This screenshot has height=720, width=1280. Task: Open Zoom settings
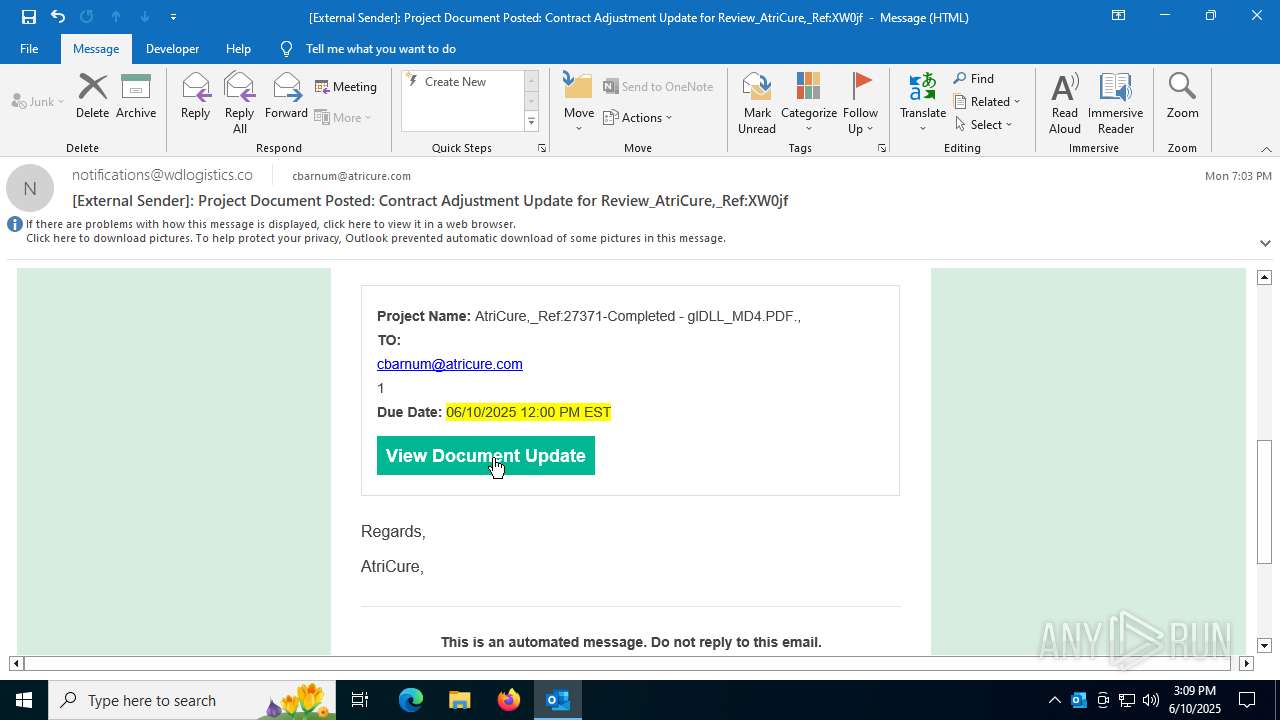1182,97
